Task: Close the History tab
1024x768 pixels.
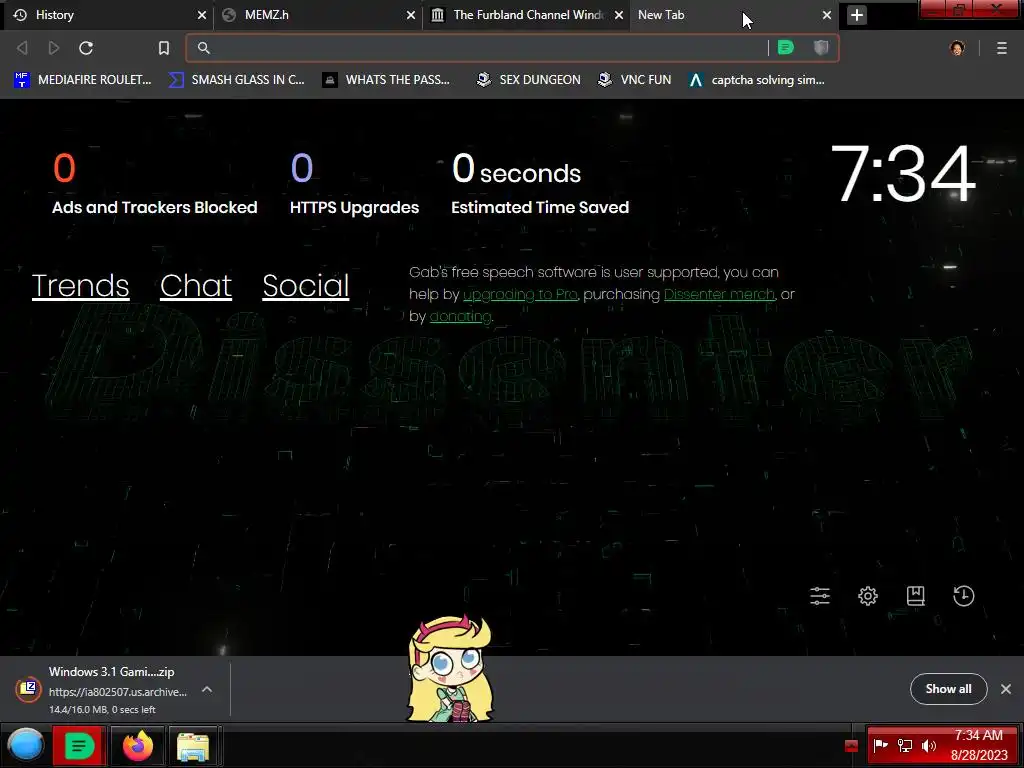Action: pos(202,15)
